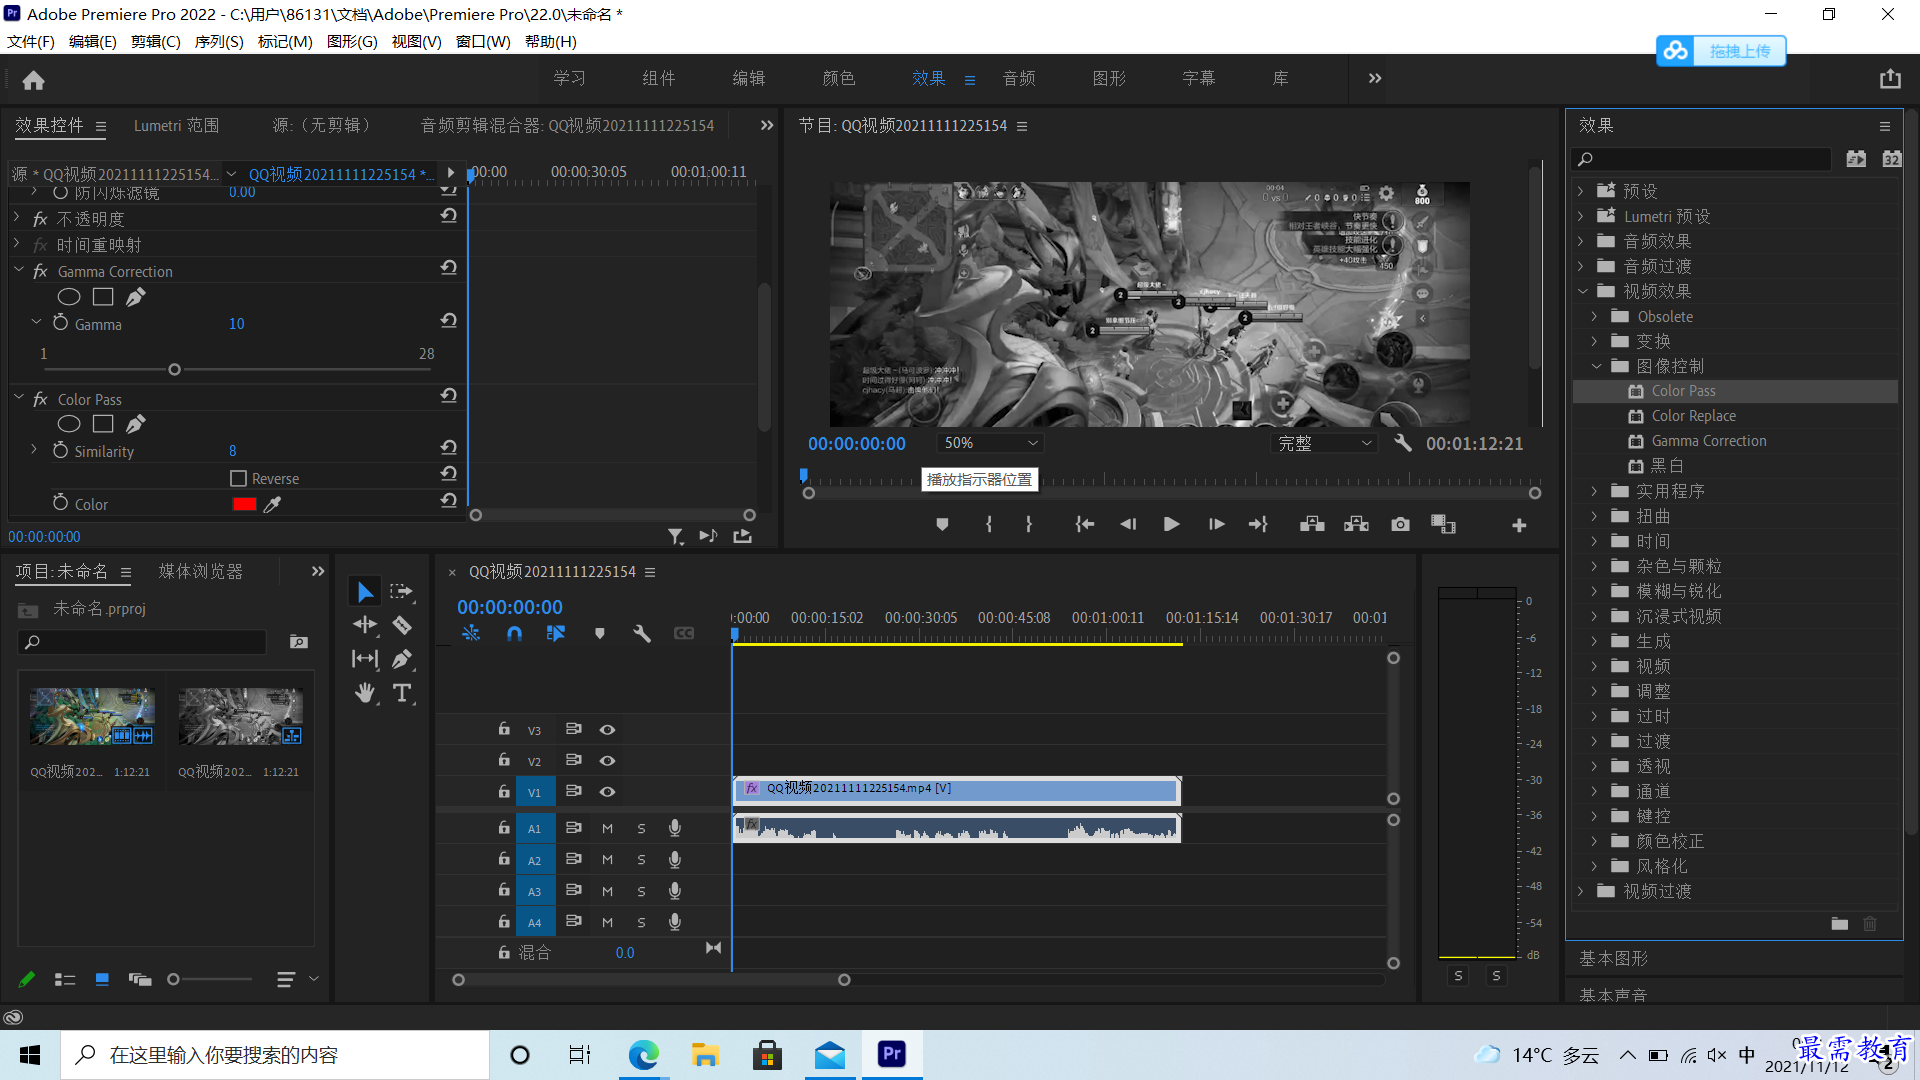Screen dimensions: 1920x1080
Task: Click Mark Out bracket button
Action: [x=1029, y=524]
